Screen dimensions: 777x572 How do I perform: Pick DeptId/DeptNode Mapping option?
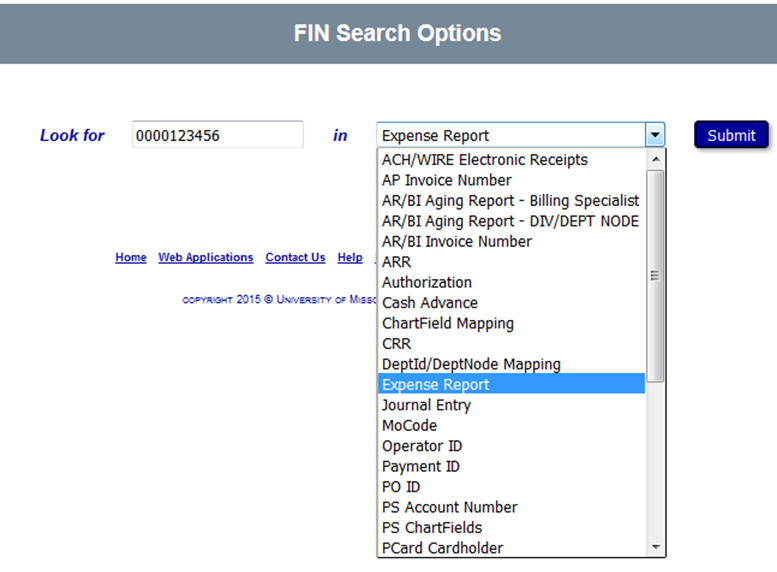(511, 364)
